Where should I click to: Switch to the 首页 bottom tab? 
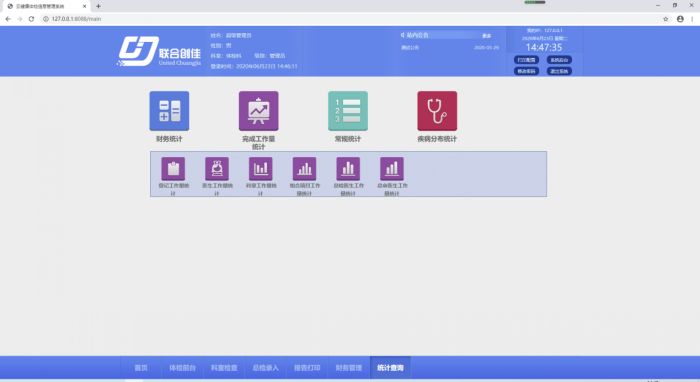point(141,368)
